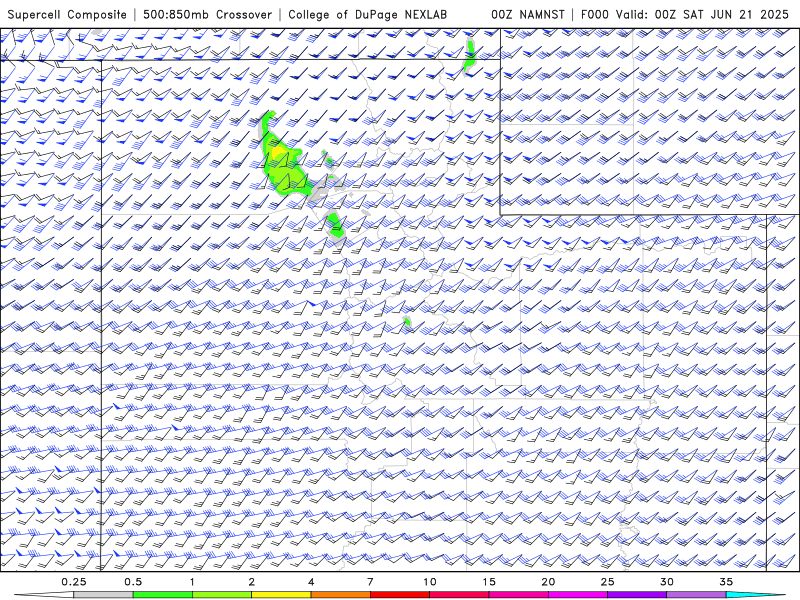Click the gray 0.25–0.5 legend segment

coord(103,595)
